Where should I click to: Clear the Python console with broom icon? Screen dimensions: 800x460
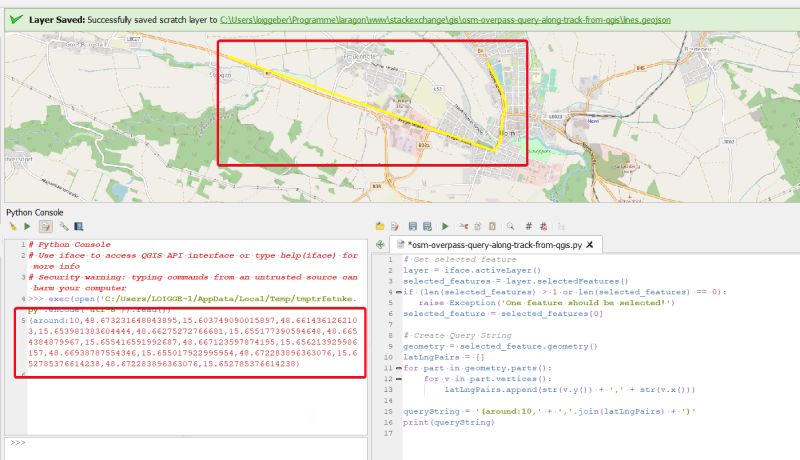(x=12, y=226)
